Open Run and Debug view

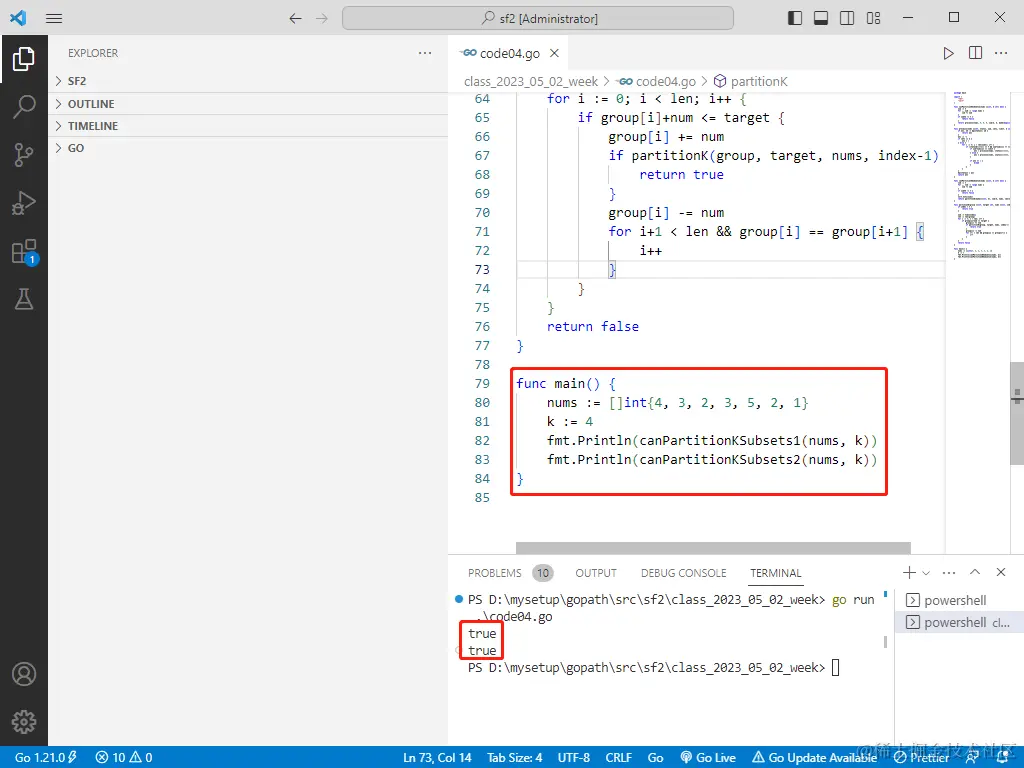click(24, 203)
